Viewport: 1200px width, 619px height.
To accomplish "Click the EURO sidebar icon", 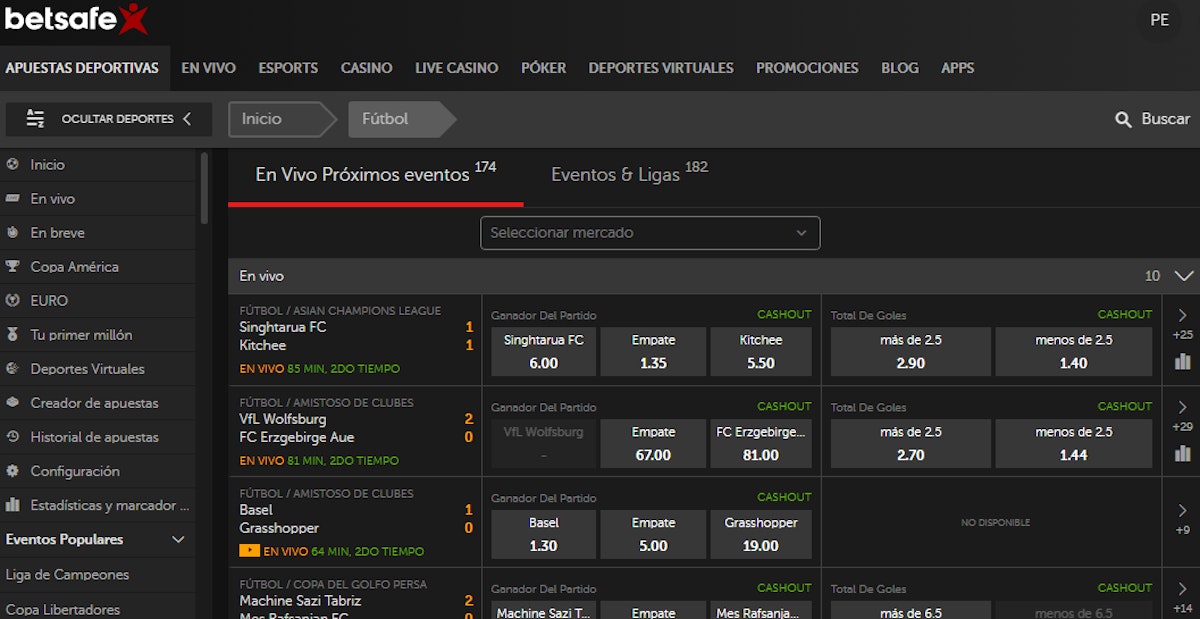I will click(13, 301).
